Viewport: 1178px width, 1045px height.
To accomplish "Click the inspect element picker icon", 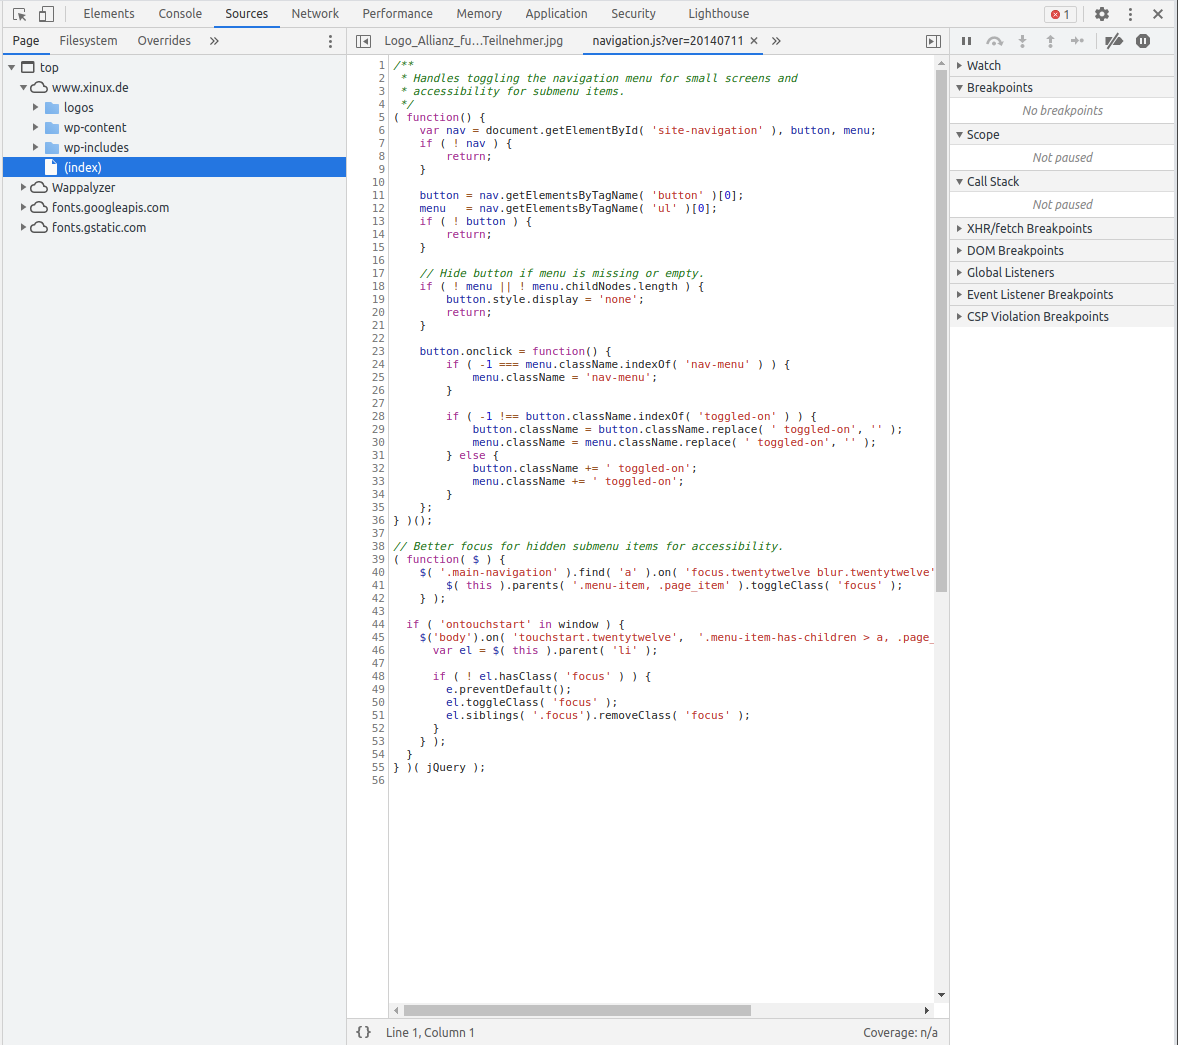I will (19, 14).
